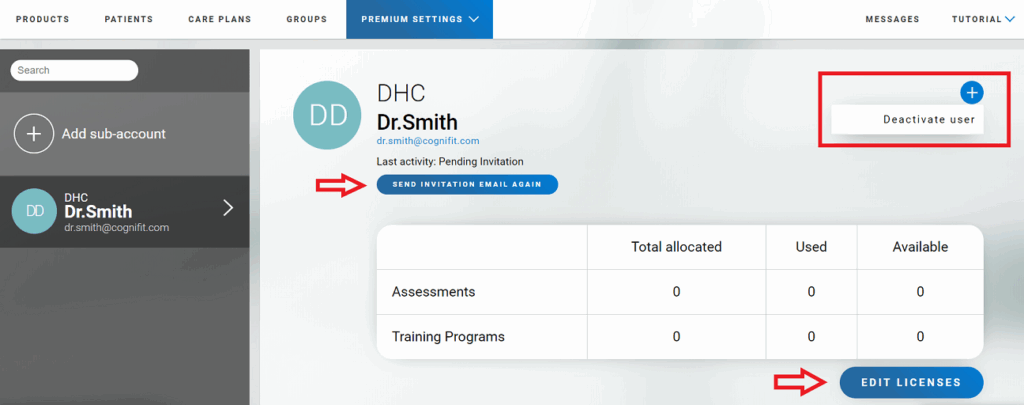Open the Products menu
Screen dimensions: 1024x405
(x=43, y=19)
